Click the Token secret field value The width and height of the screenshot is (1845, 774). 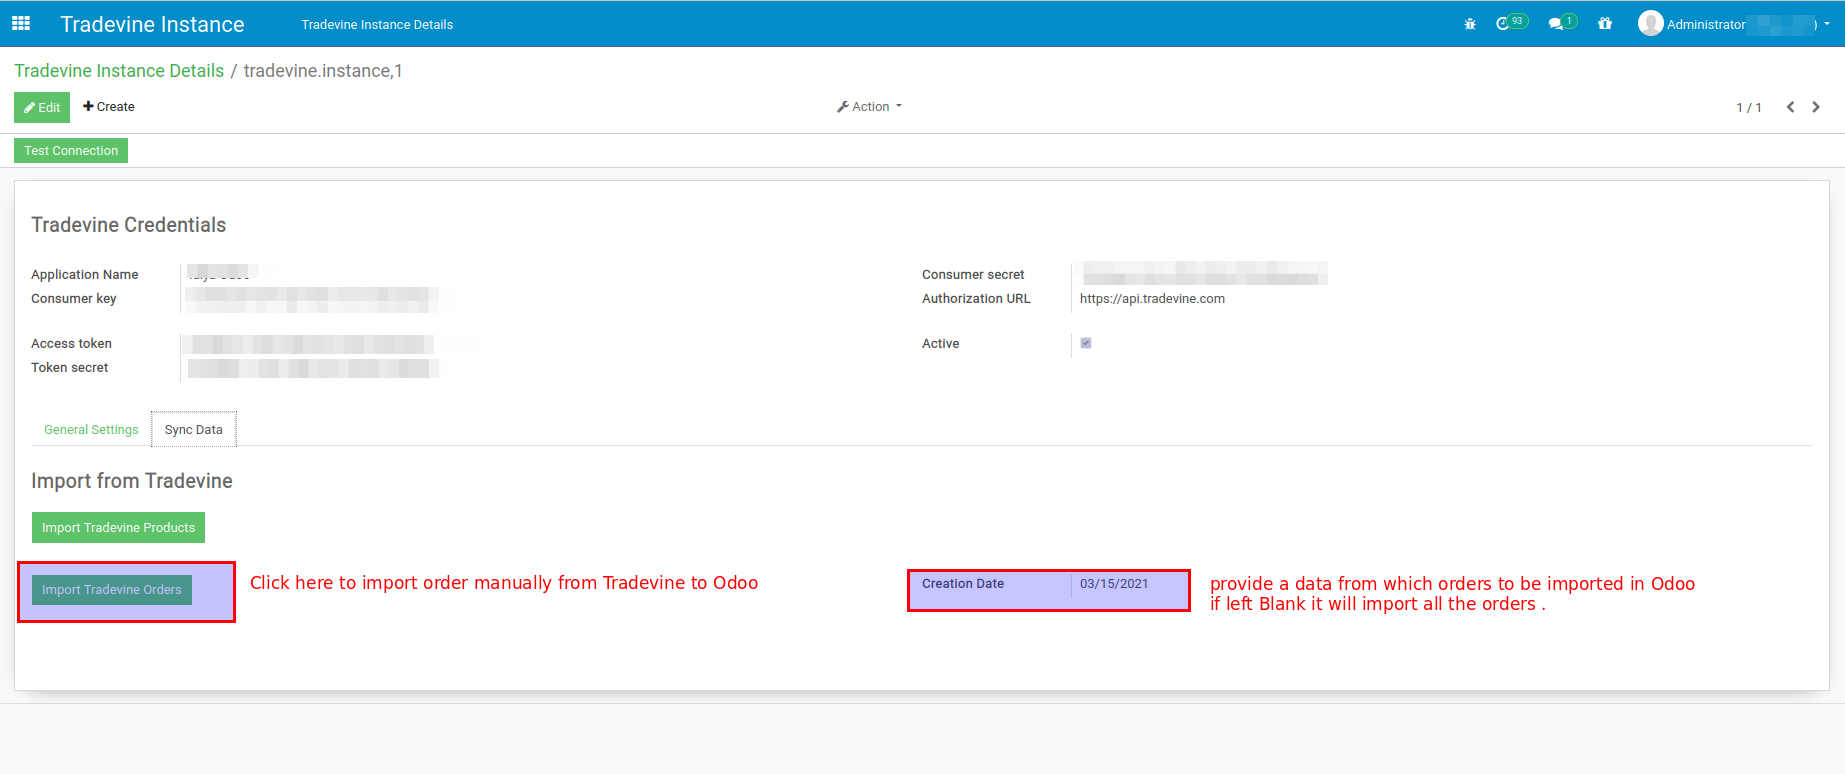[x=312, y=368]
